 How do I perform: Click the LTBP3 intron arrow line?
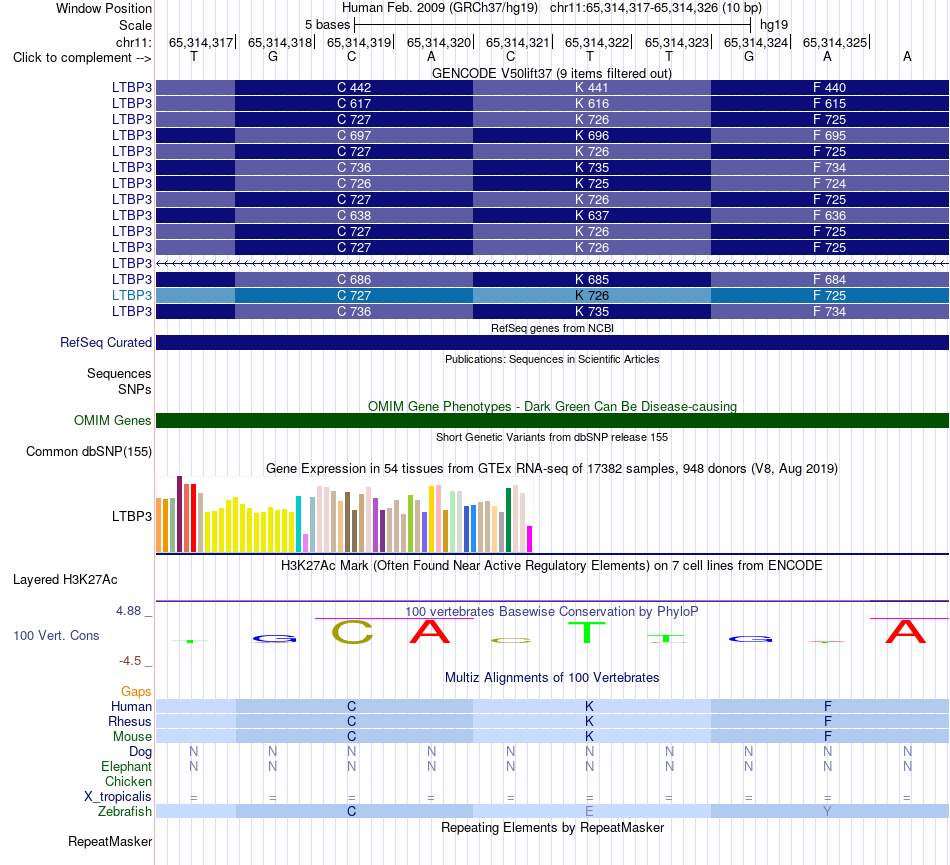tap(552, 263)
